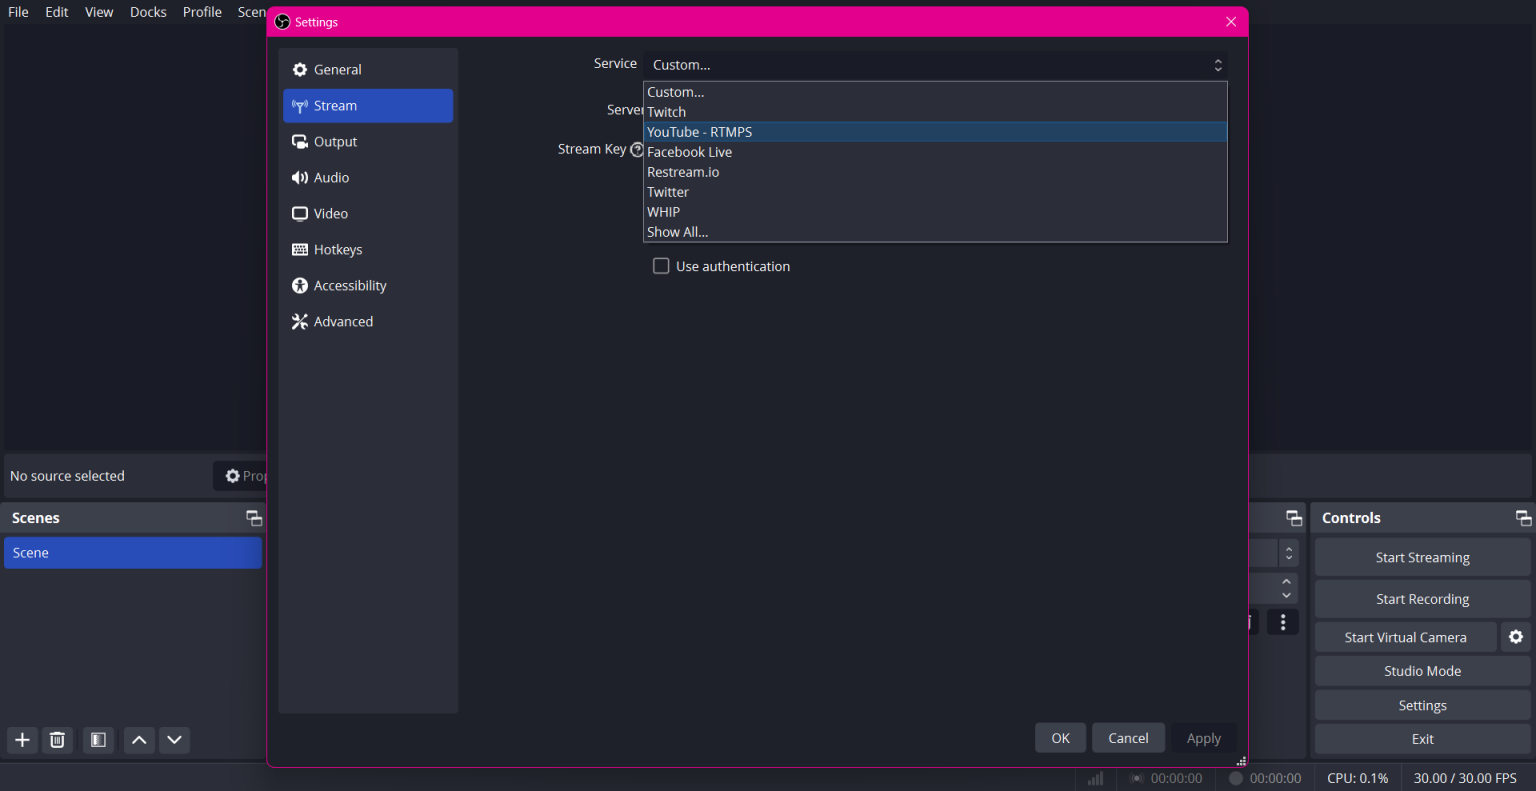Open the three-dot menu near Controls
Image resolution: width=1536 pixels, height=791 pixels.
1283,622
